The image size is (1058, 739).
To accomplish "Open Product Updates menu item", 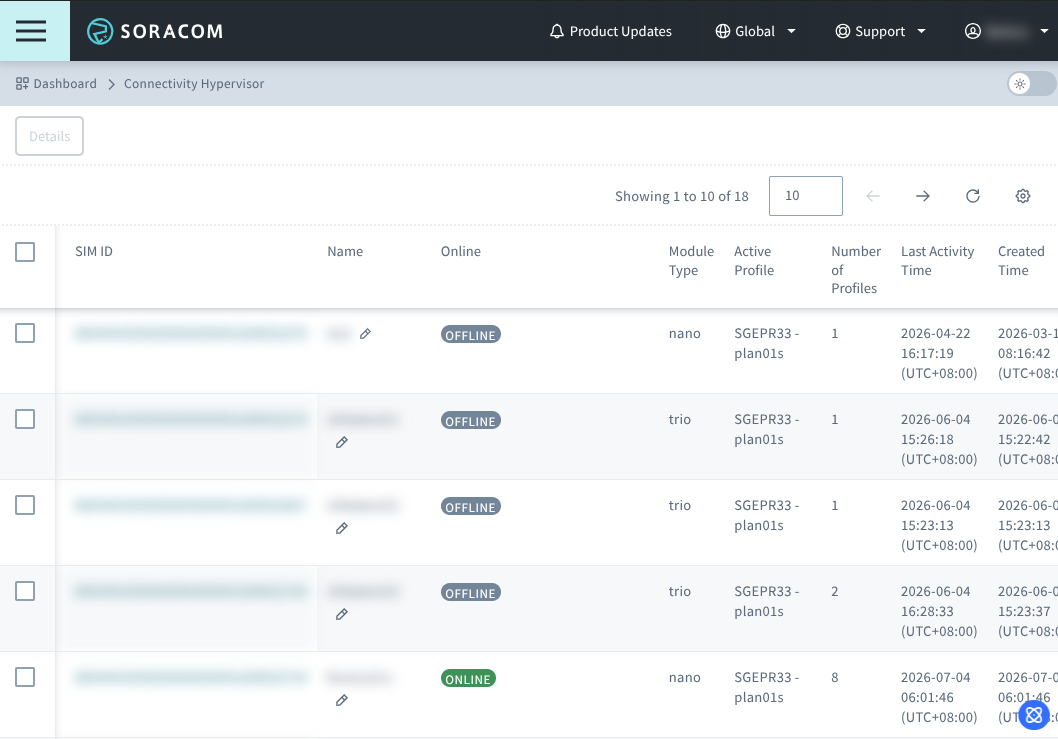I will [611, 31].
